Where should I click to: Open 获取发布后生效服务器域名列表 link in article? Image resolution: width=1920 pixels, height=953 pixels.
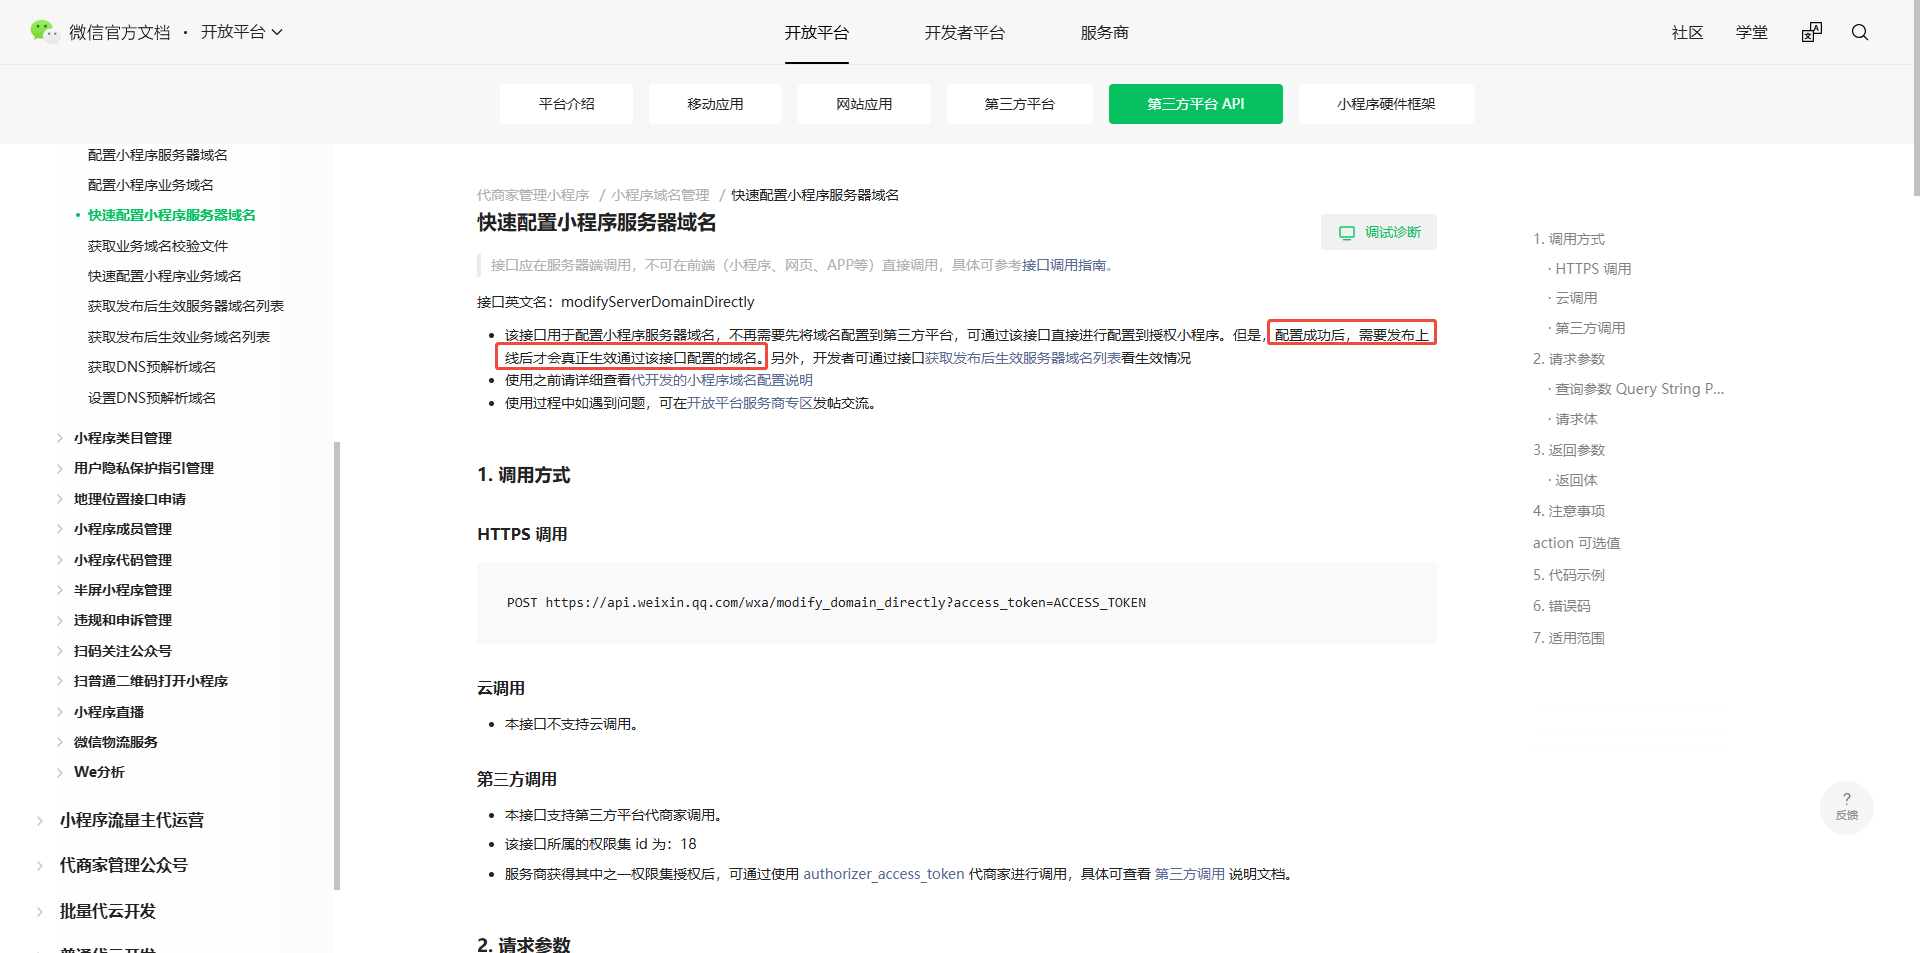(x=1023, y=358)
